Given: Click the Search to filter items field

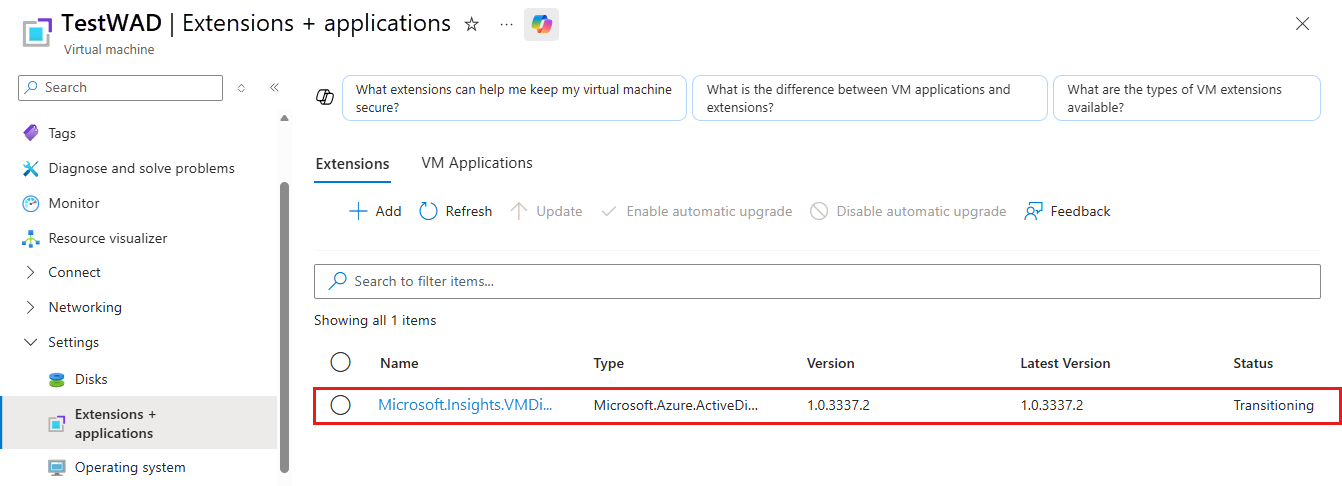Looking at the screenshot, I should tap(817, 281).
